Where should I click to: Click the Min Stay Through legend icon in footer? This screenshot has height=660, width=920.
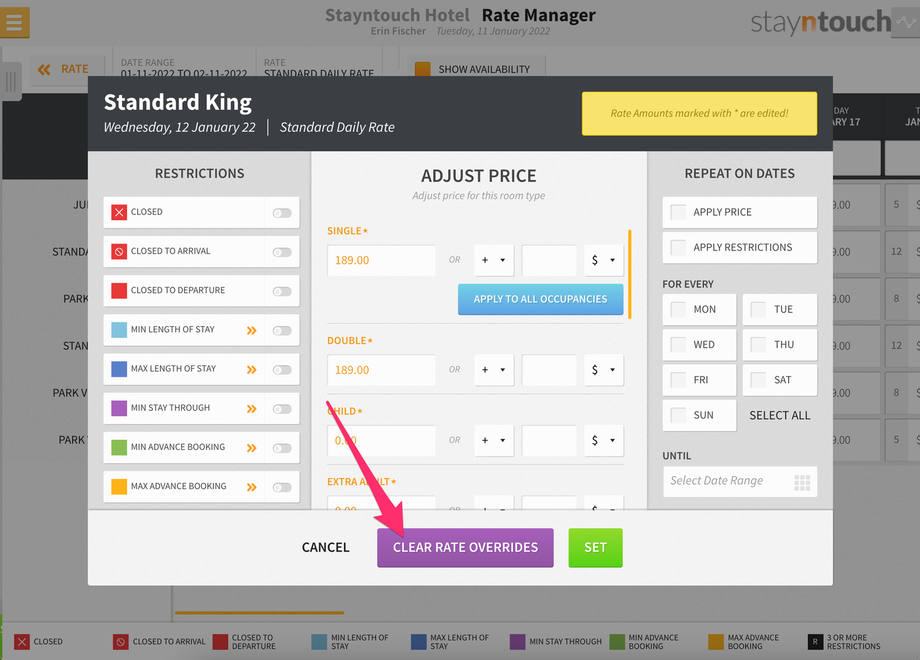coord(518,642)
